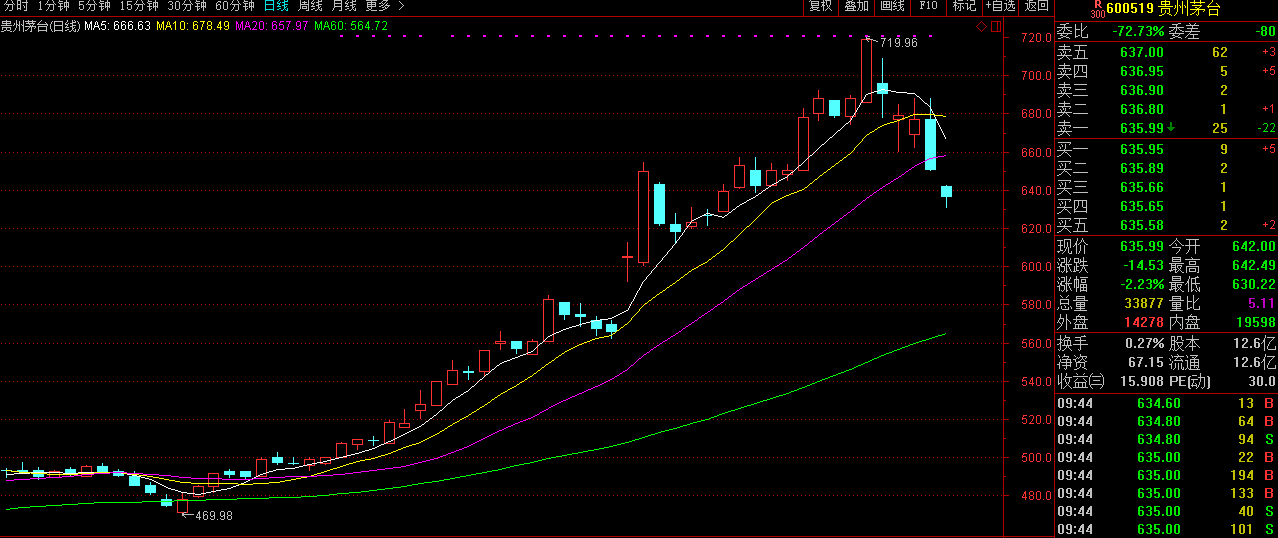
Task: Add stock via +自选 button
Action: [x=1000, y=6]
